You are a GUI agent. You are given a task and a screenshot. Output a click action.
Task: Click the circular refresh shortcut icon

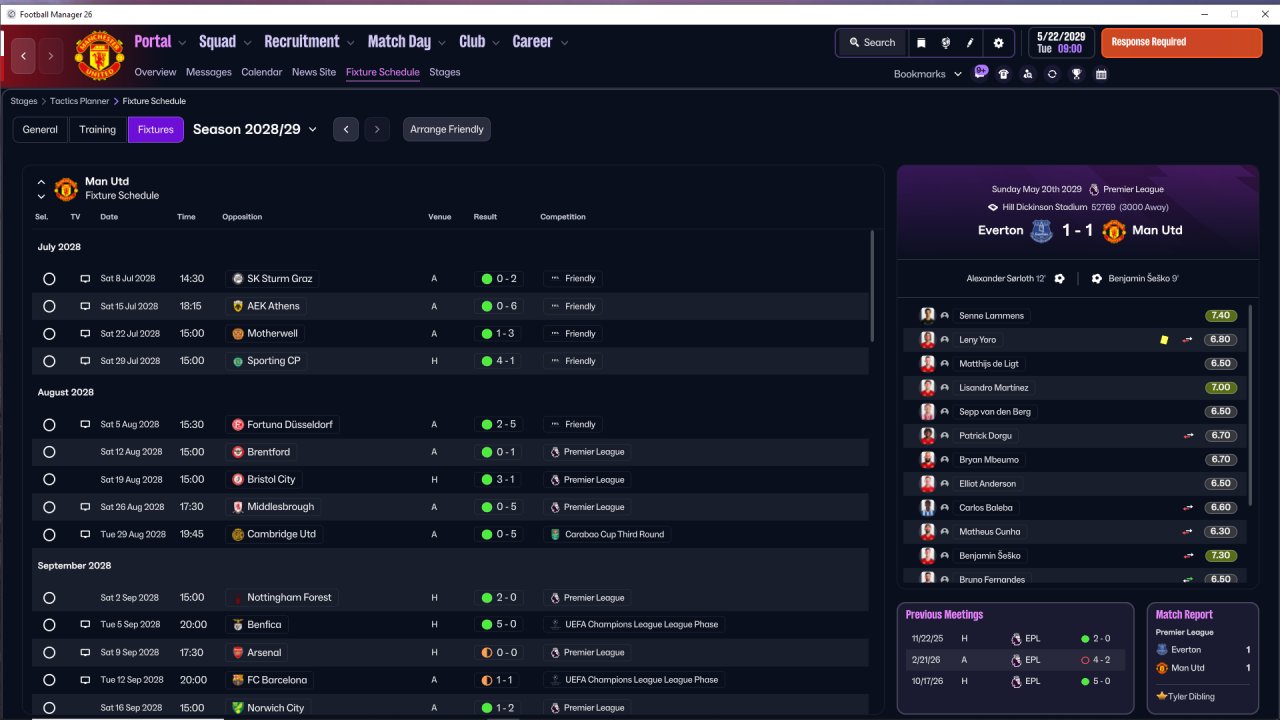(1052, 74)
